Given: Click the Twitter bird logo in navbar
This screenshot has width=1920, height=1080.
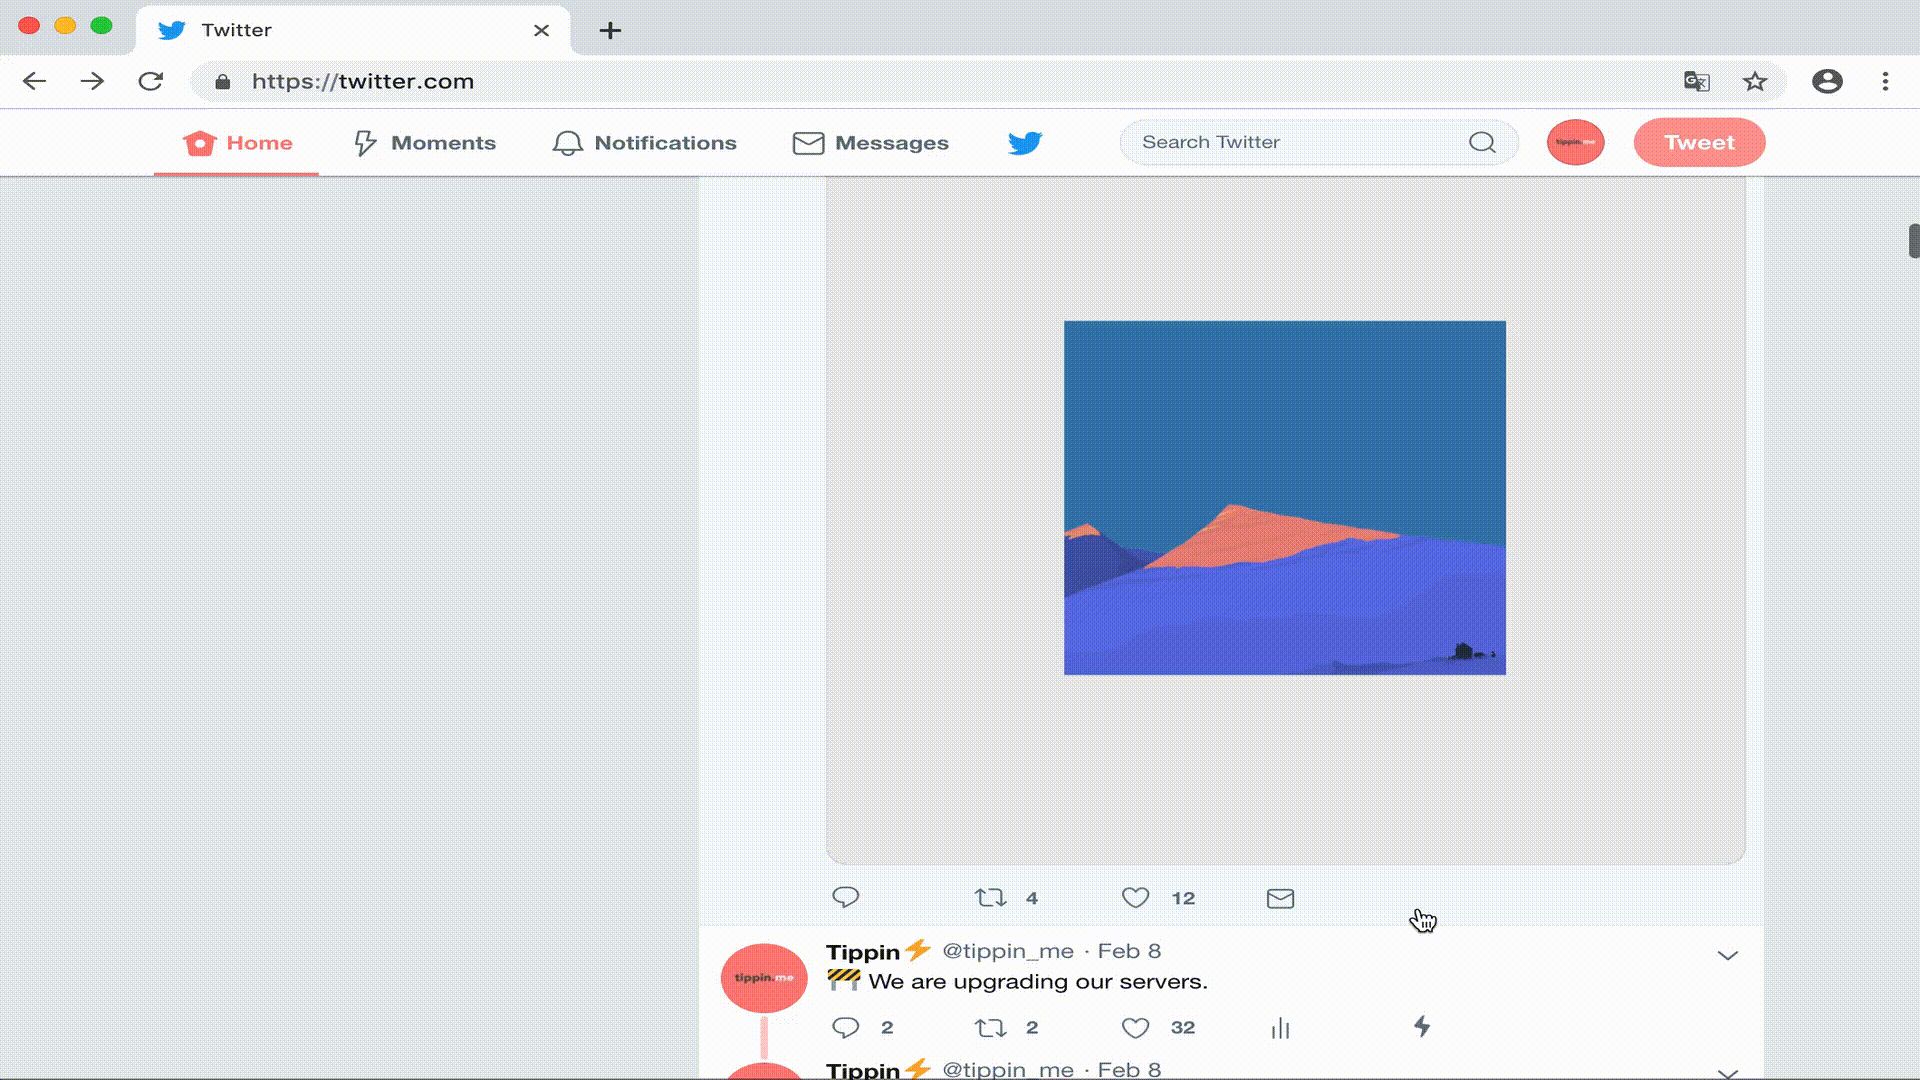Looking at the screenshot, I should (1025, 143).
